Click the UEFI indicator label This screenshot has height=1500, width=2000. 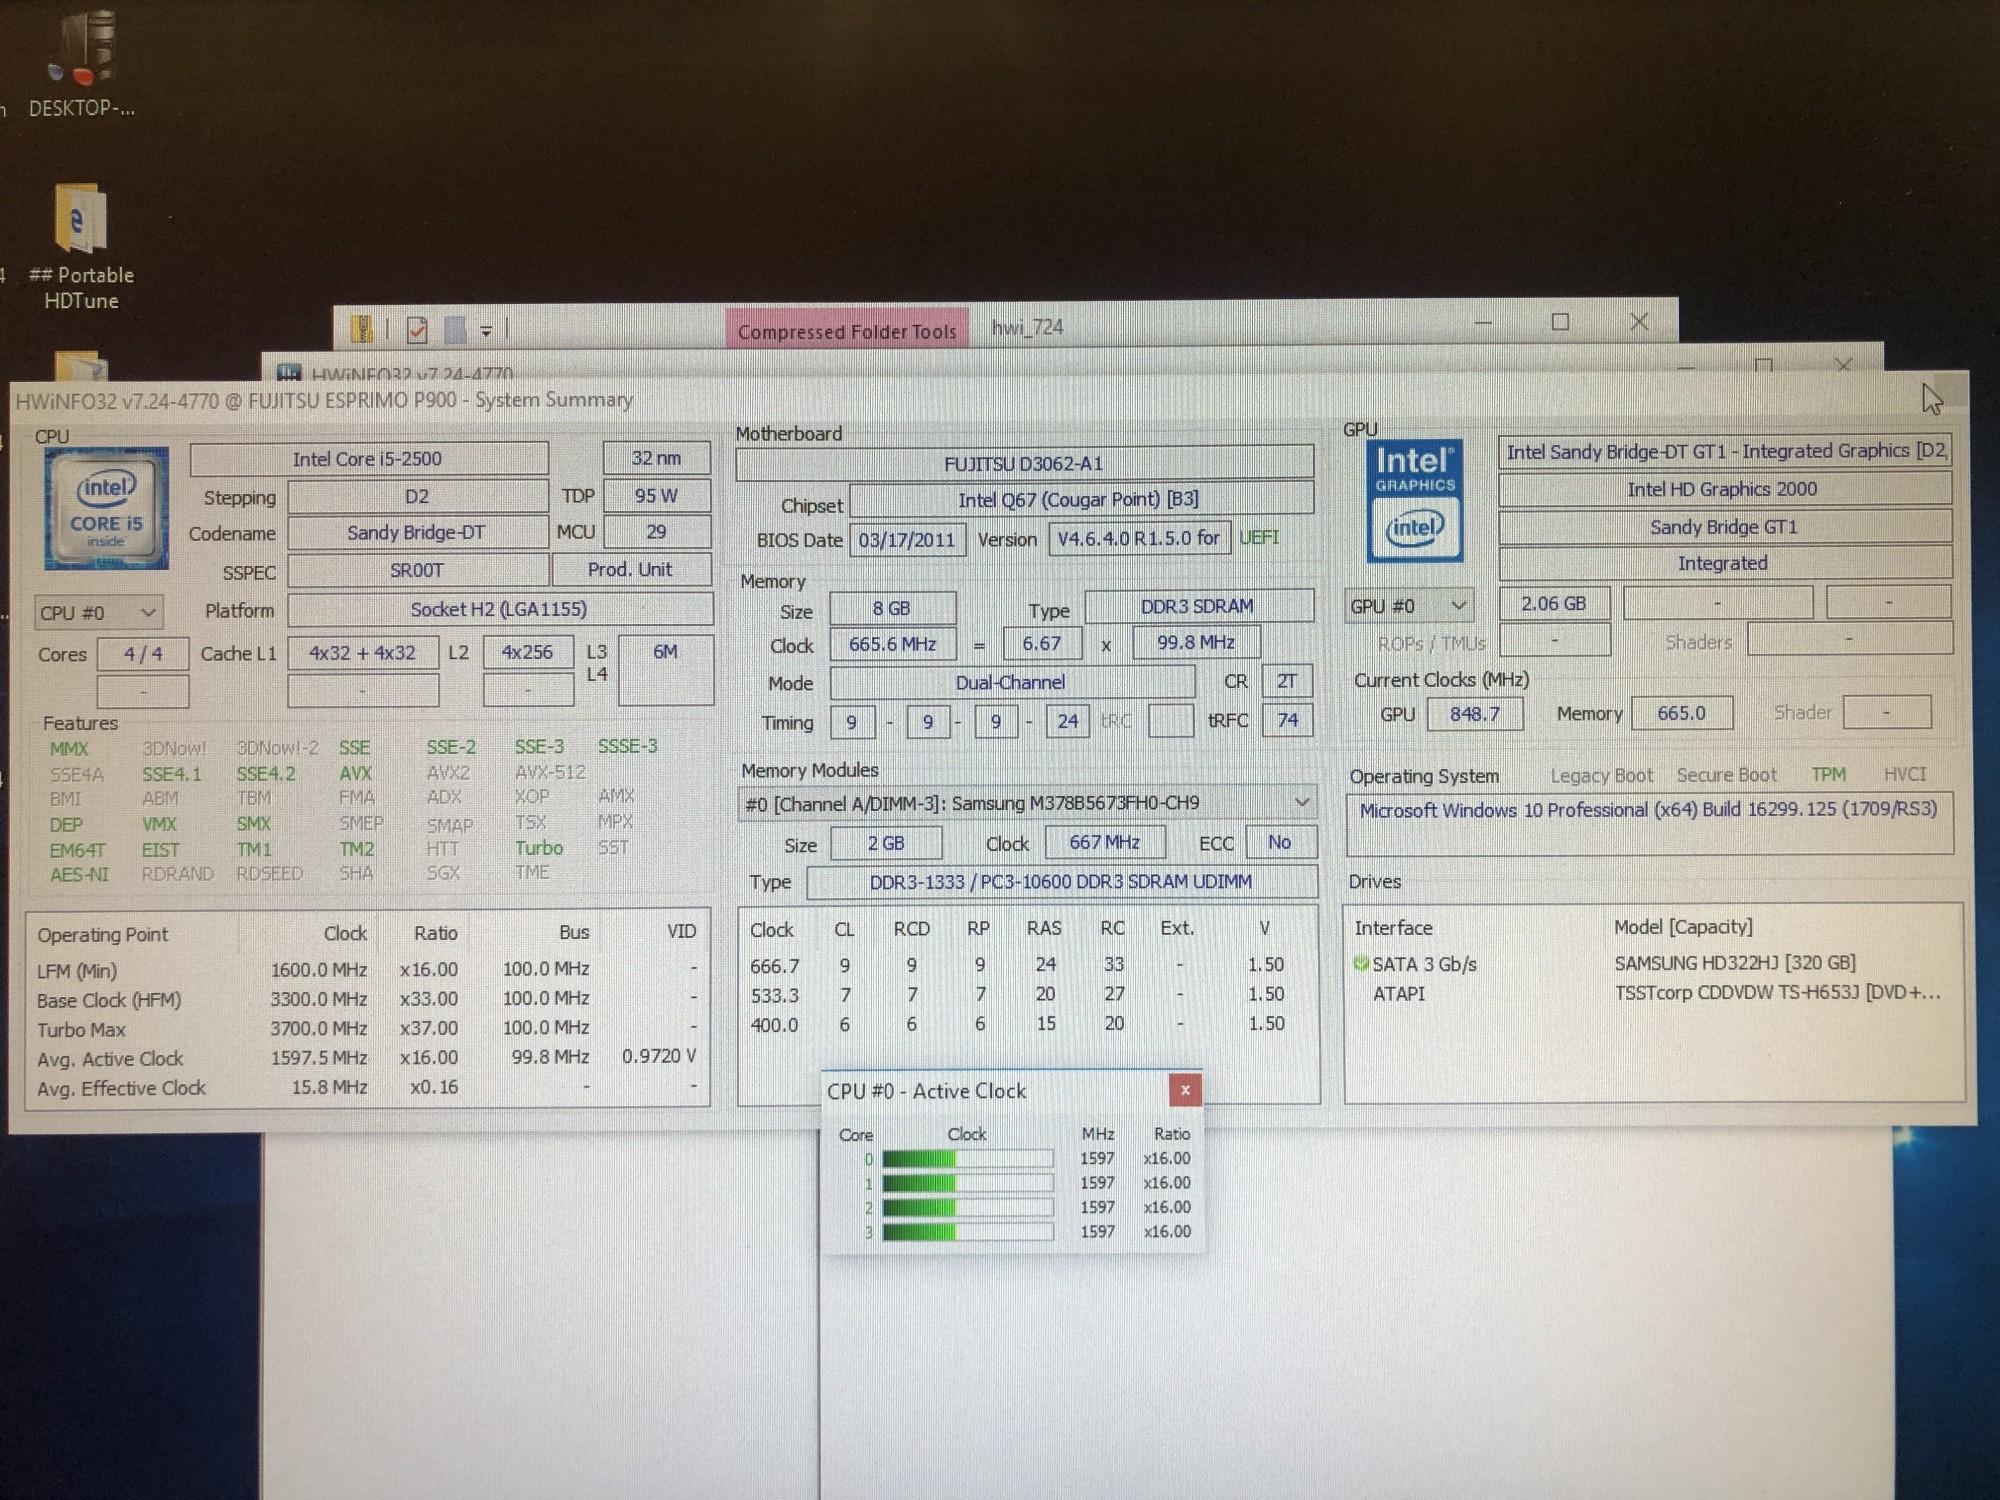tap(1259, 538)
